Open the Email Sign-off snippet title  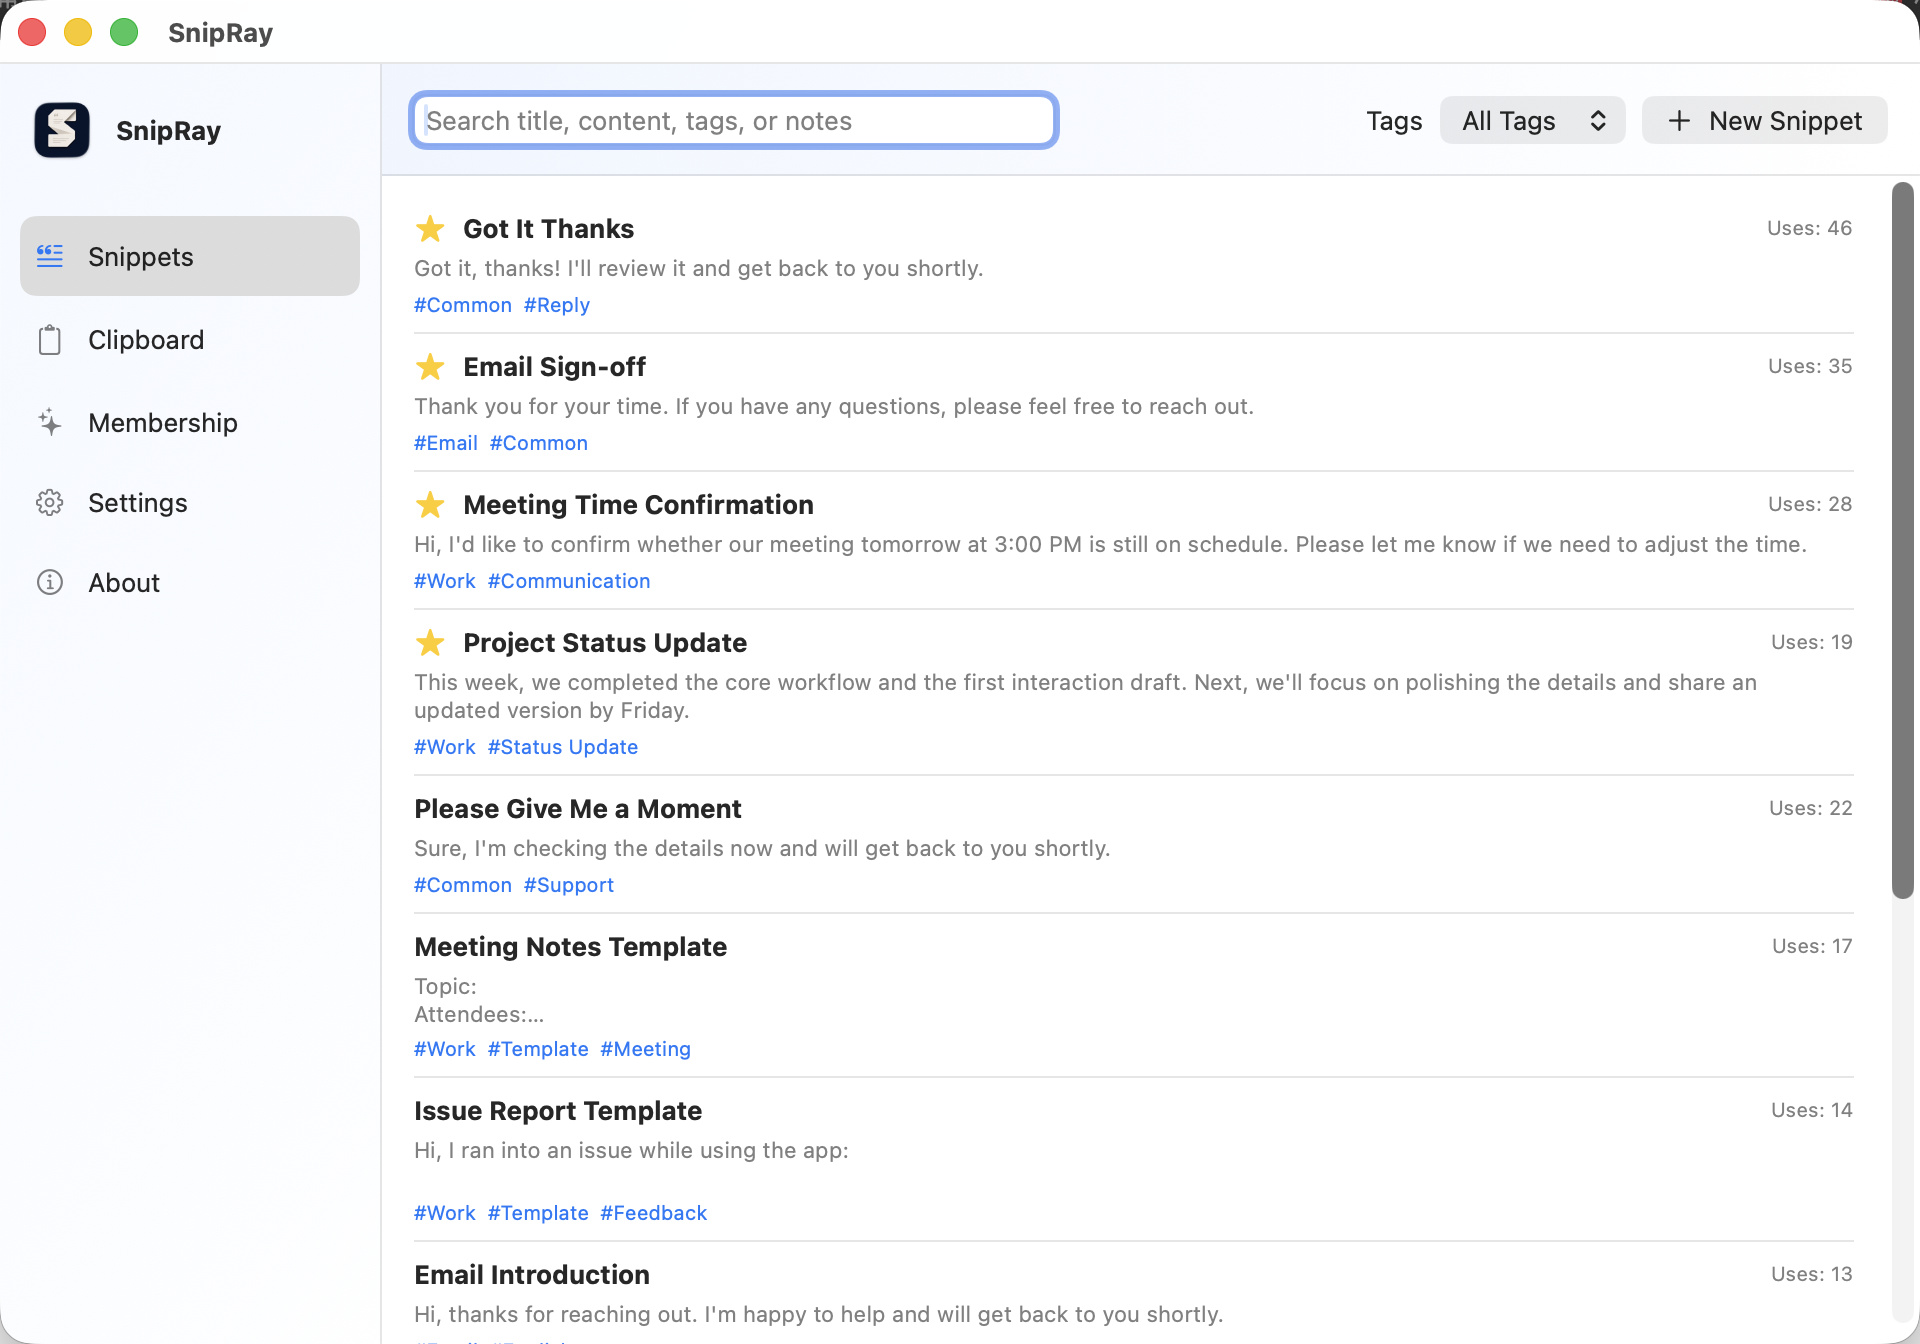tap(554, 367)
